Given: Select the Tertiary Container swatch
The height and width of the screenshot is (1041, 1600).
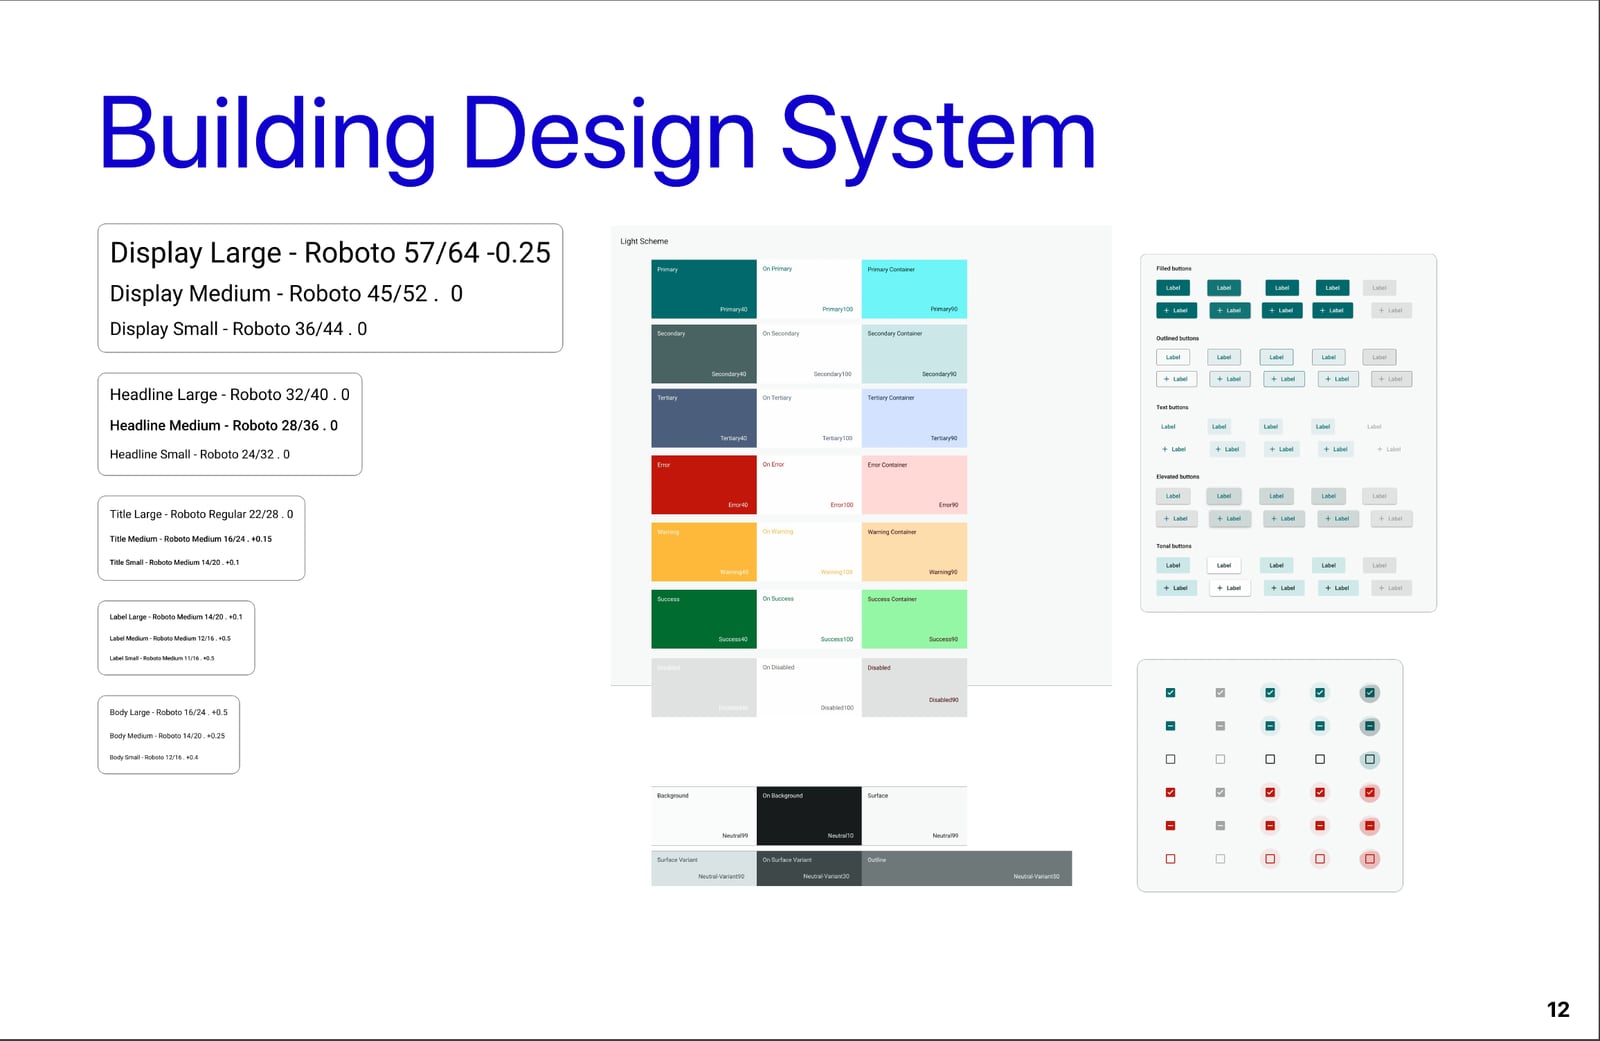Looking at the screenshot, I should point(914,418).
